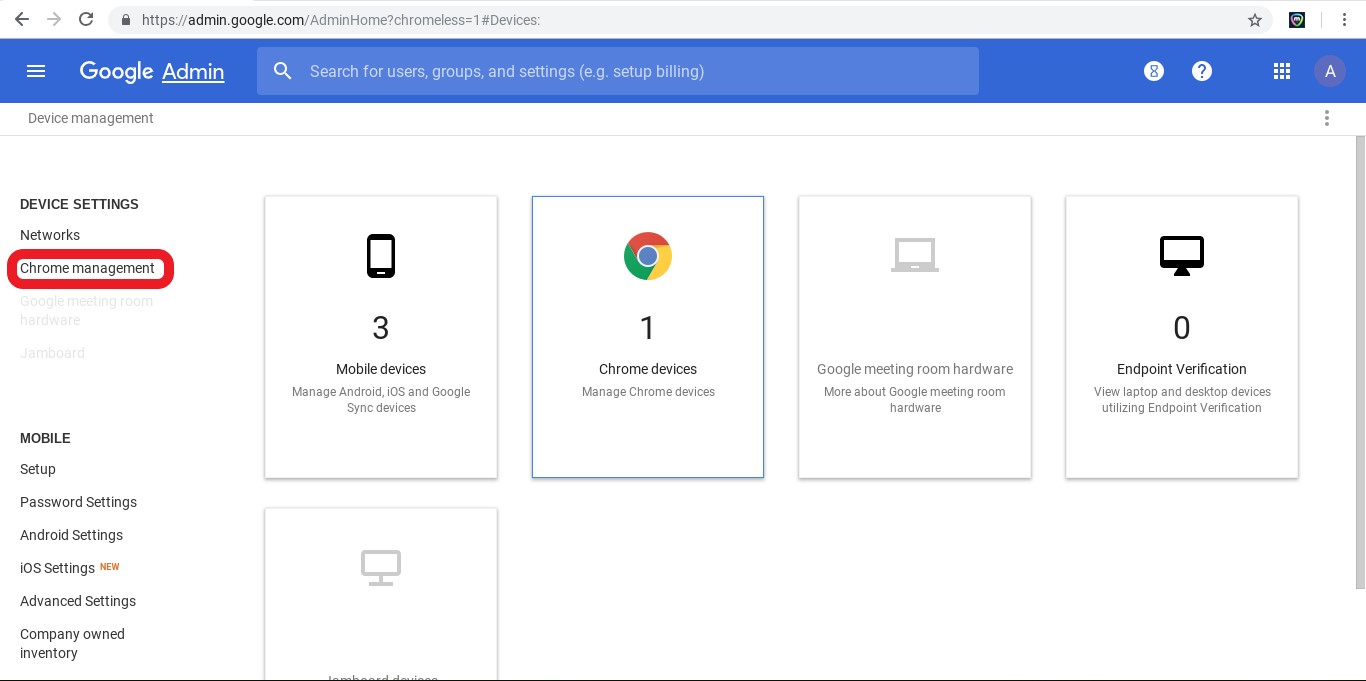Open the shield extension icon in the toolbar
The image size is (1366, 681).
(x=1297, y=19)
